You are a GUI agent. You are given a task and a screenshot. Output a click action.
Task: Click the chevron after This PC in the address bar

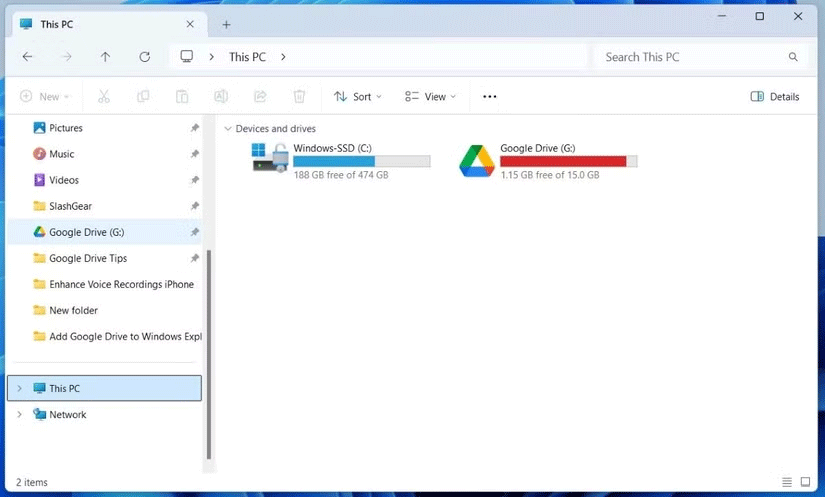pyautogui.click(x=283, y=57)
